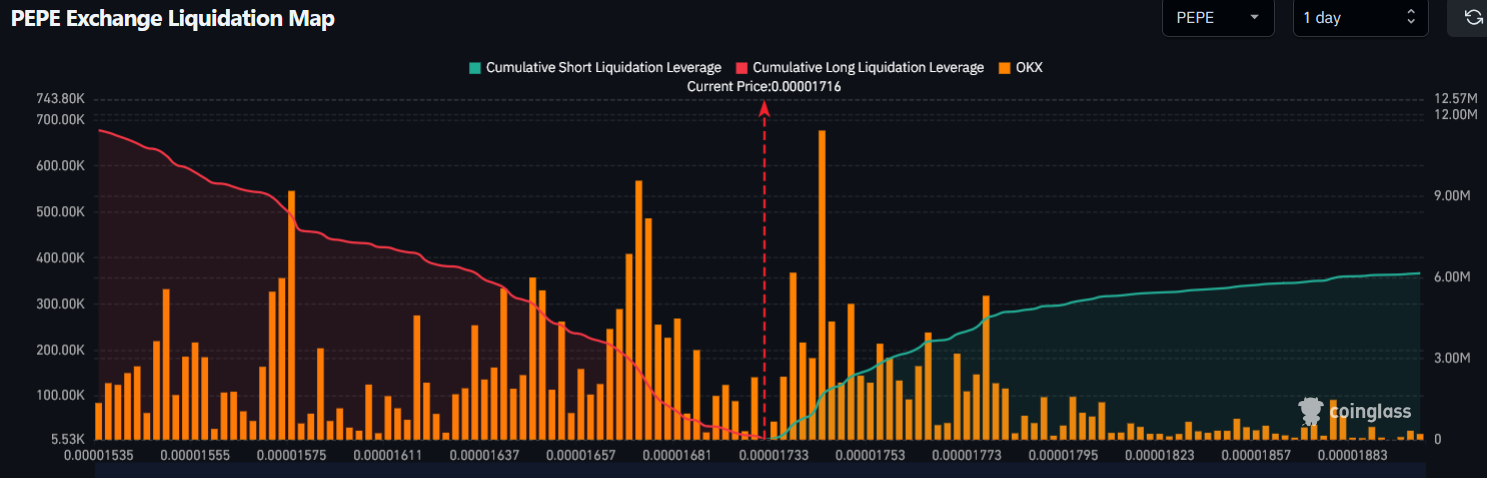This screenshot has width=1487, height=478.
Task: Click the red long leverage legend swatch
Action: pyautogui.click(x=742, y=68)
